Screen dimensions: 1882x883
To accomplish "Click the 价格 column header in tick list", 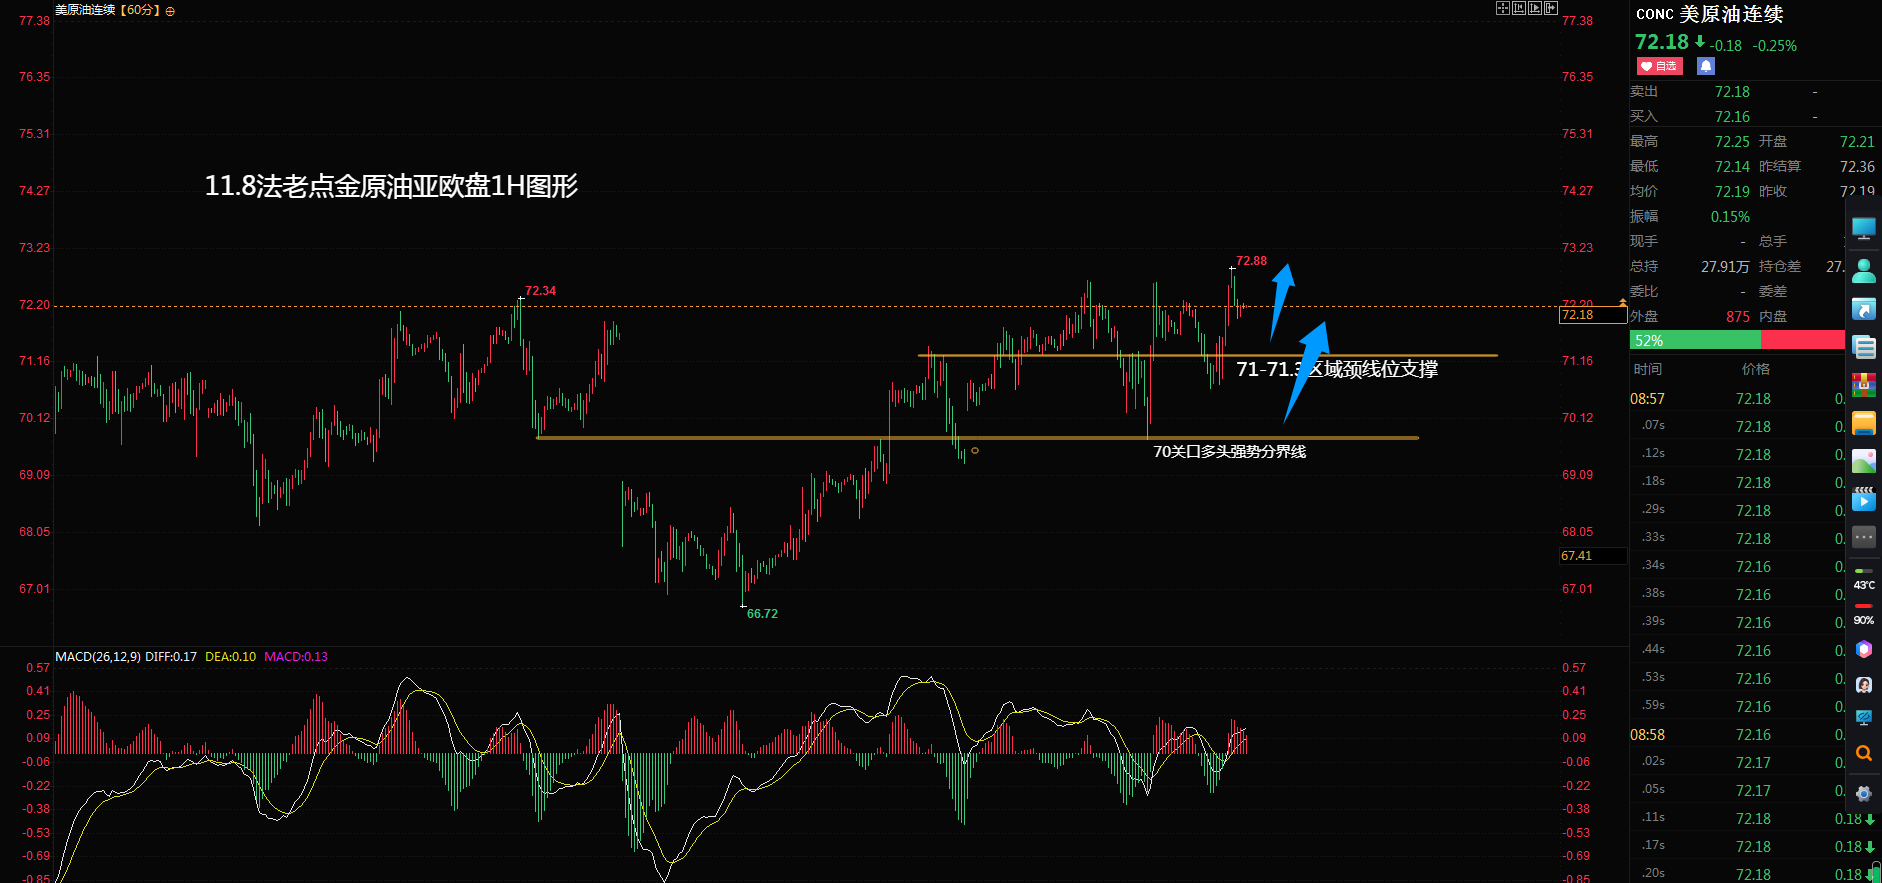I will (1755, 369).
